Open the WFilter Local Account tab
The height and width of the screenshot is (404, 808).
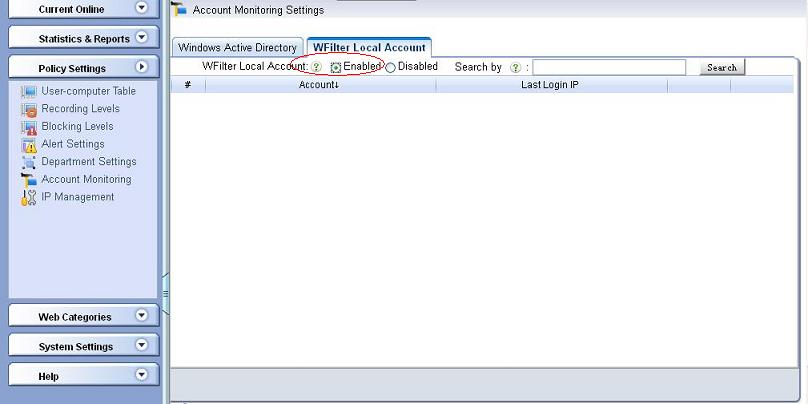[369, 47]
